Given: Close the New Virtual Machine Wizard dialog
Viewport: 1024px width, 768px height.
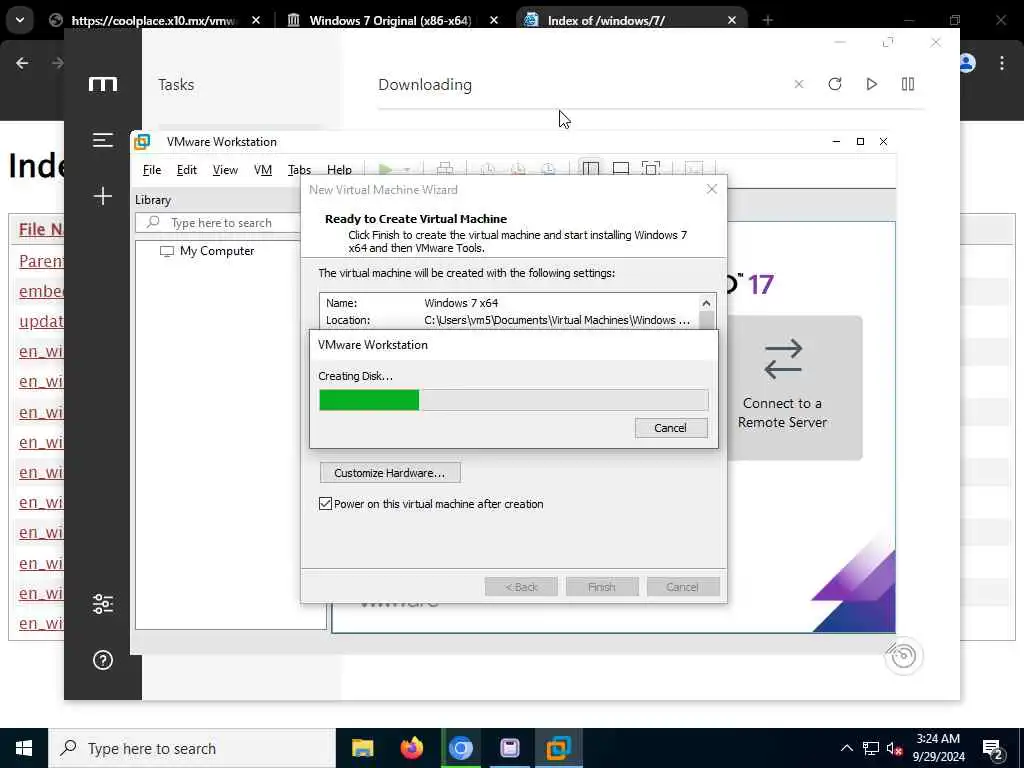Looking at the screenshot, I should [712, 189].
